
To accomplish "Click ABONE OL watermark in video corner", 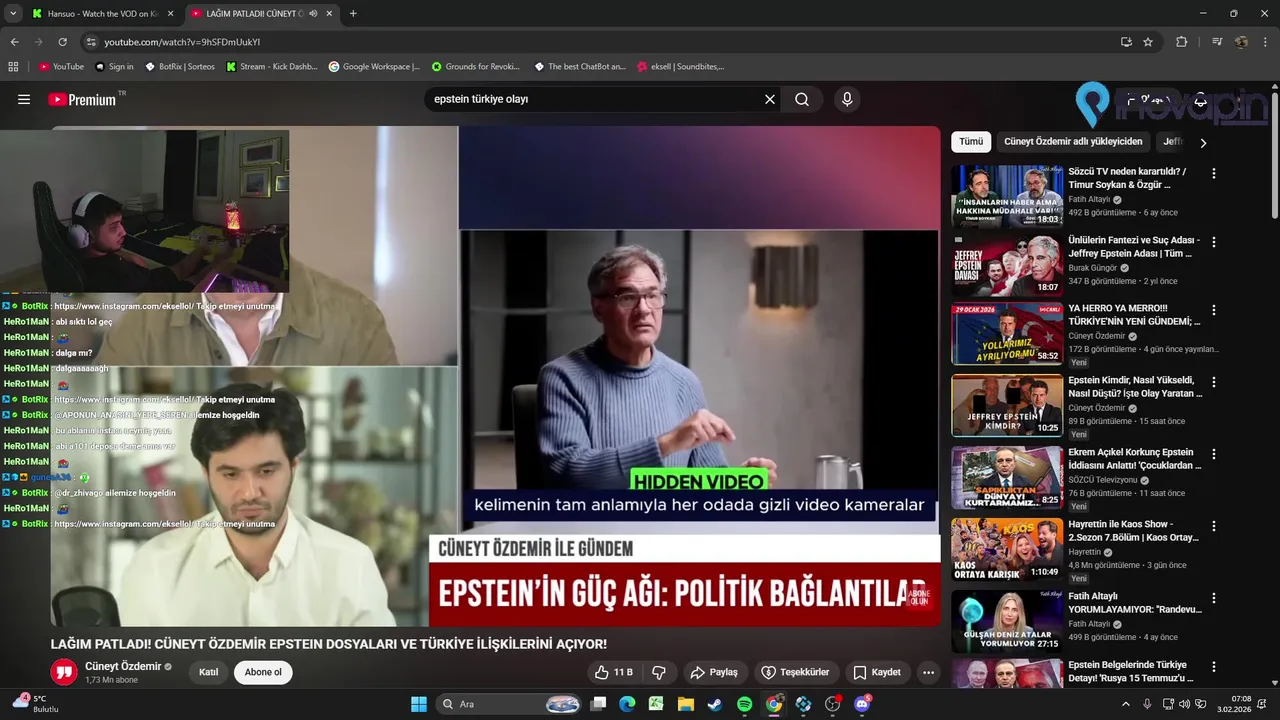I will 918,597.
